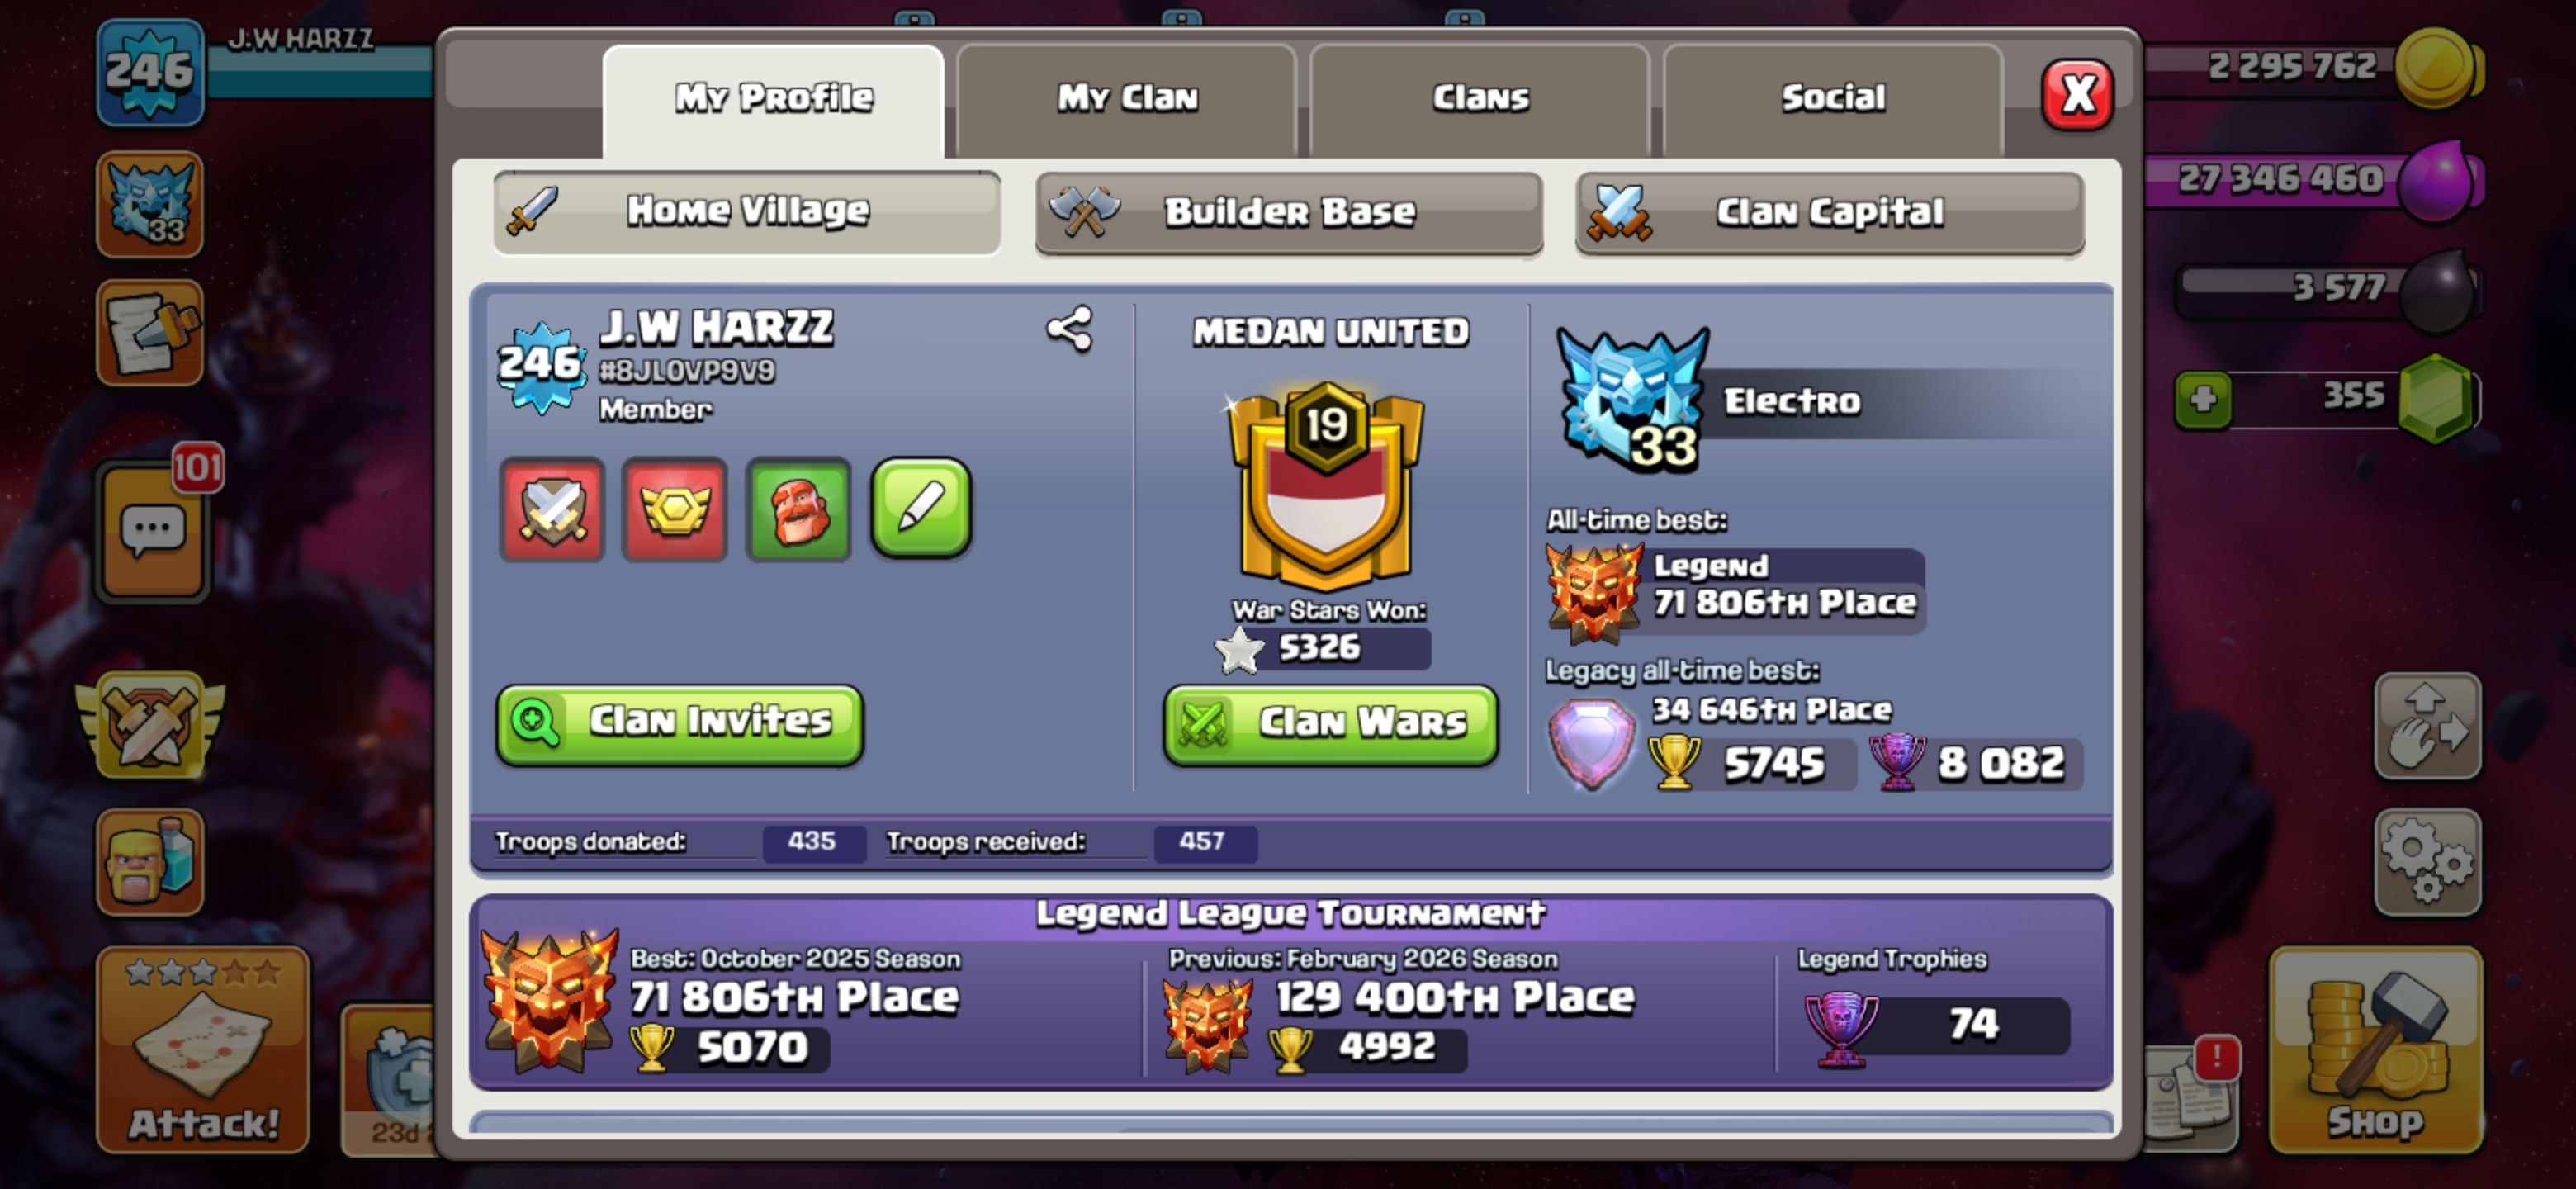Open the green edit pencil icon
The image size is (2576, 1189).
coord(921,508)
